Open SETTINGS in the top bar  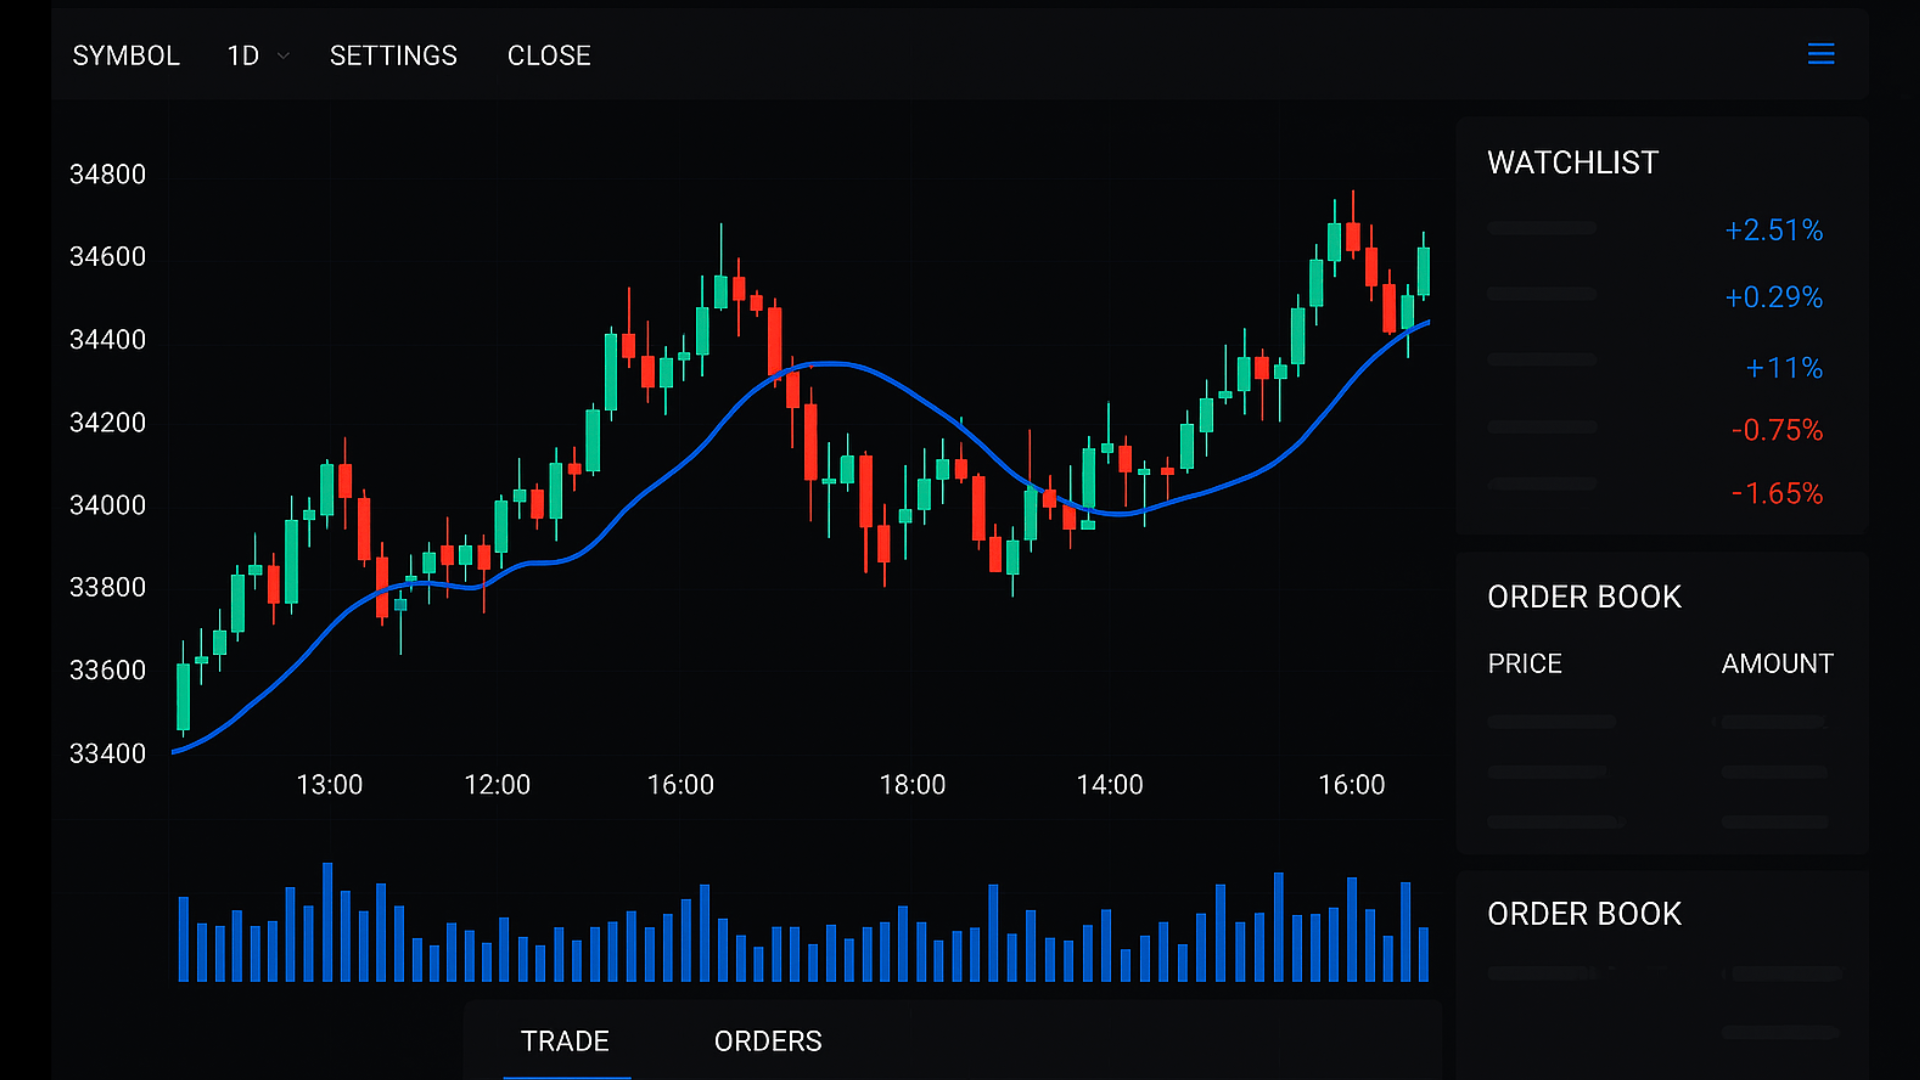393,56
